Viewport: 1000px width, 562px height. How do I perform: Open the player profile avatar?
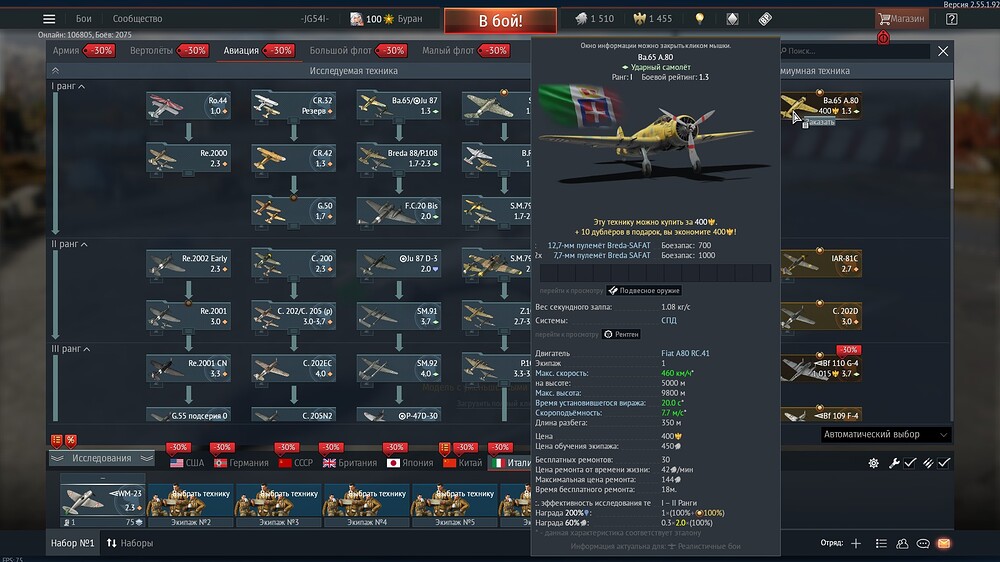(357, 18)
